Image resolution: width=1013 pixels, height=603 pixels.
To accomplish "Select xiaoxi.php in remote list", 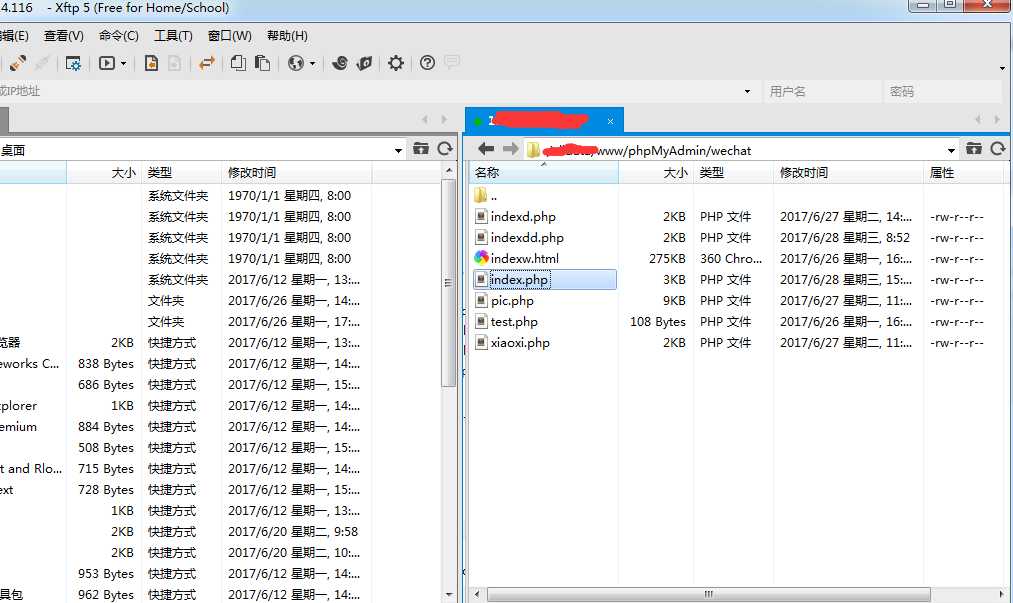I will coord(520,343).
